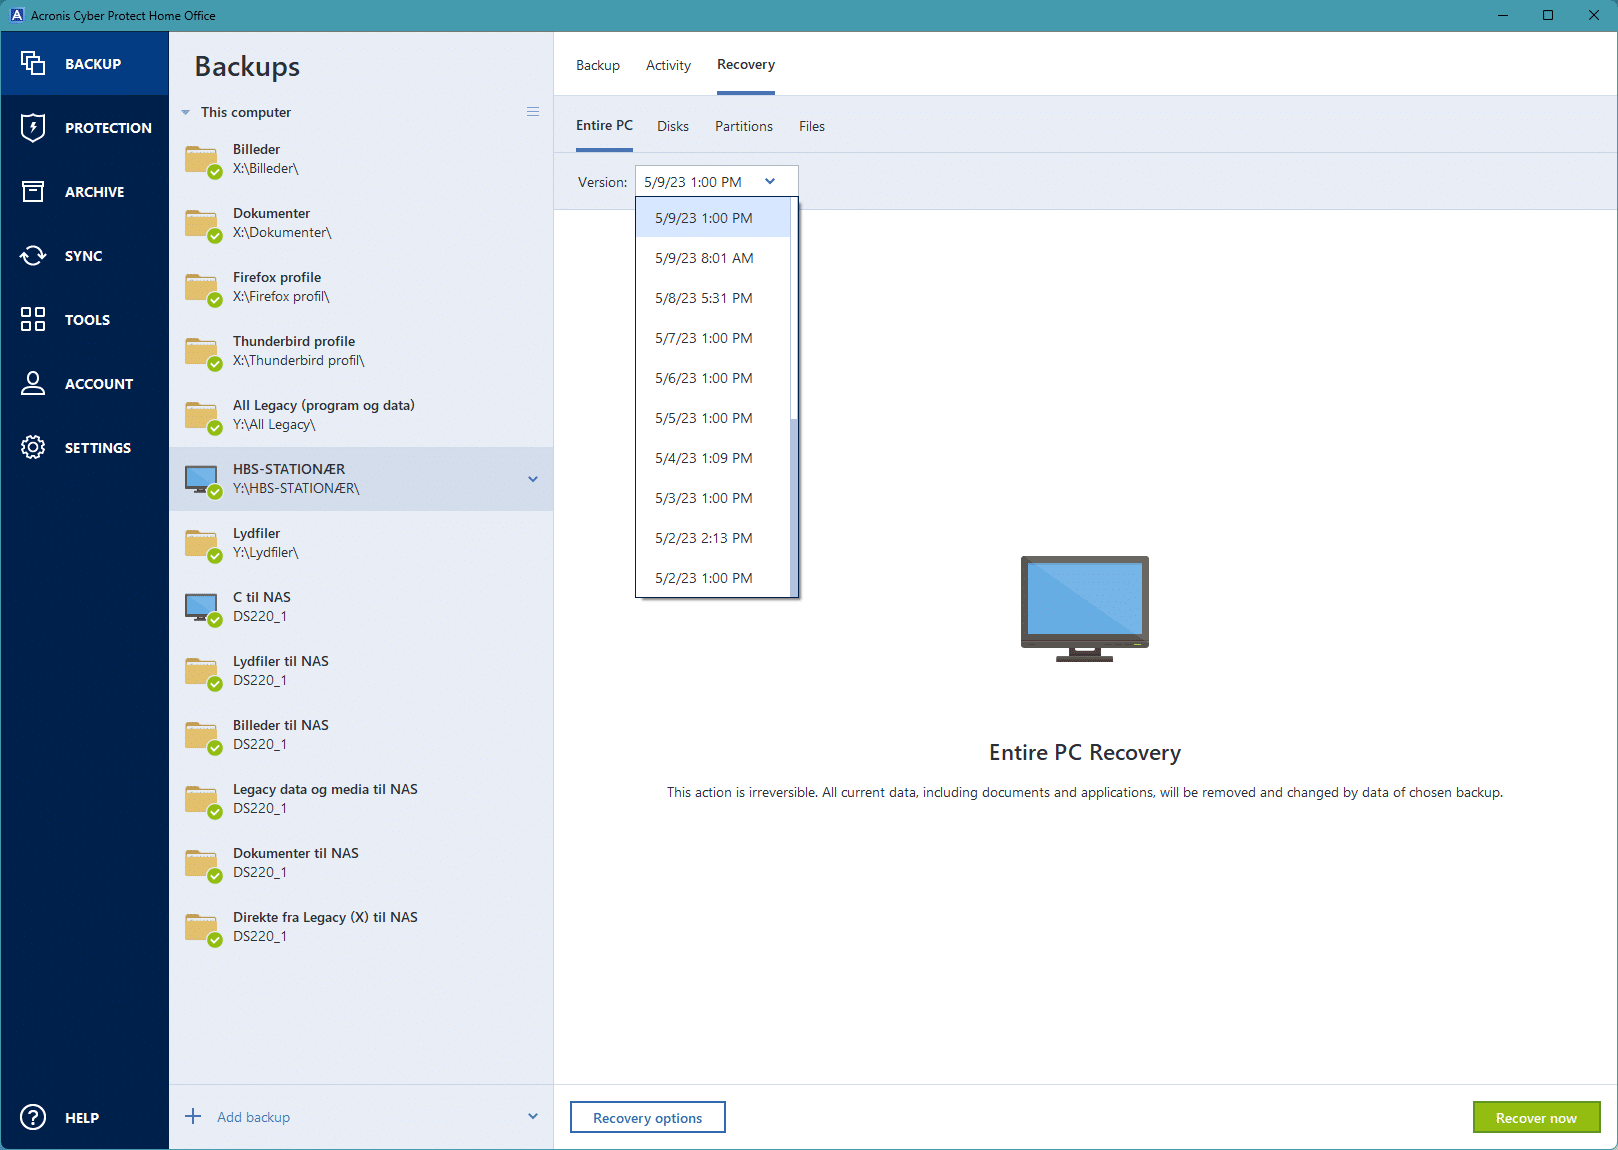Open the Tools grid icon
1618x1150 pixels.
(x=33, y=319)
